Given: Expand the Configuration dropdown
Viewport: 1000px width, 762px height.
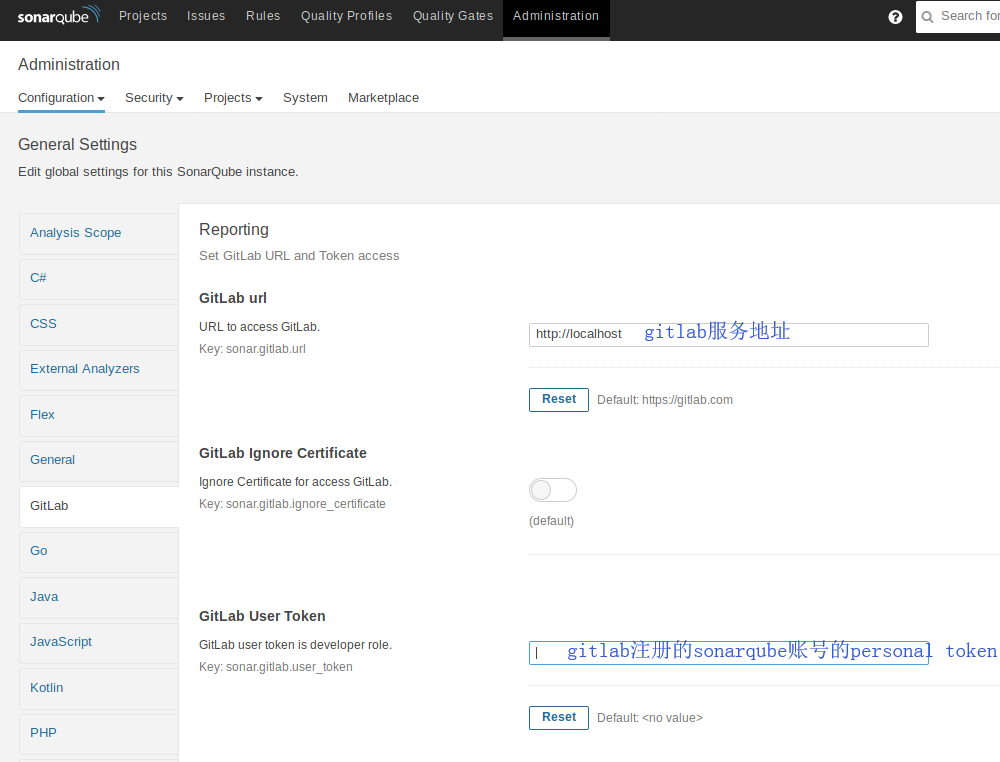Looking at the screenshot, I should click(61, 97).
